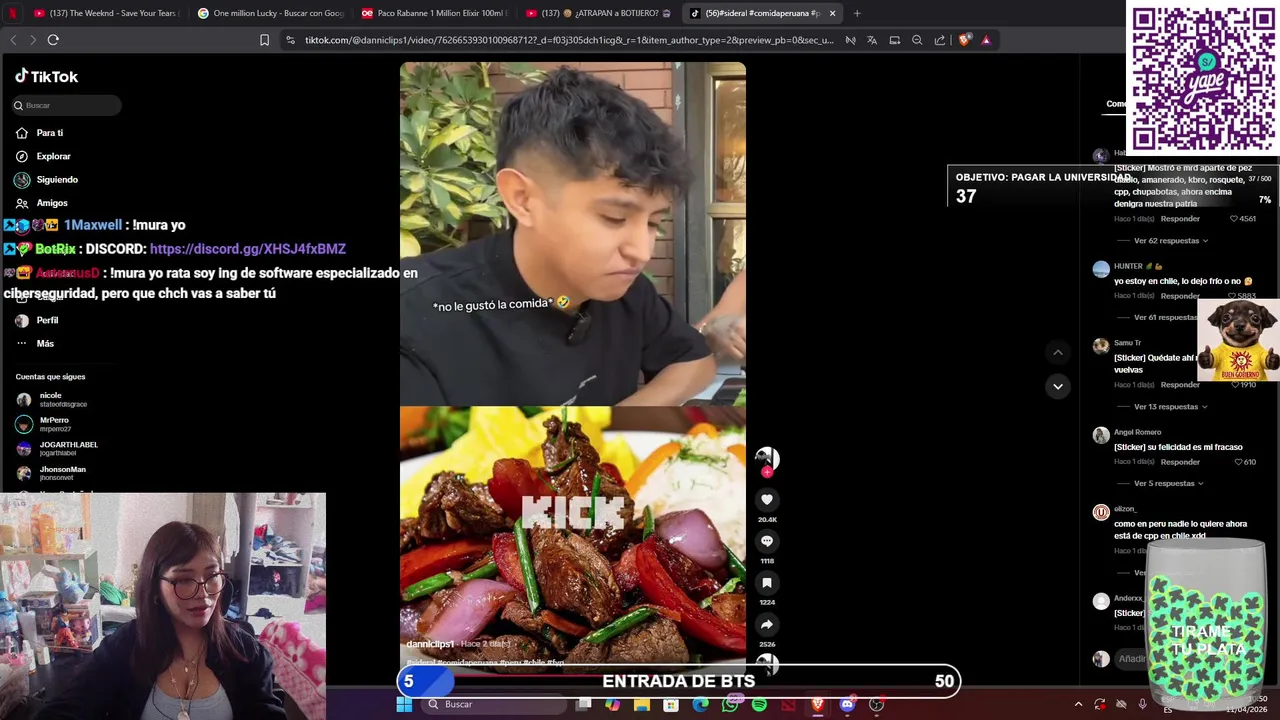Share the video with the arrow icon
This screenshot has height=720, width=1280.
pyautogui.click(x=767, y=624)
